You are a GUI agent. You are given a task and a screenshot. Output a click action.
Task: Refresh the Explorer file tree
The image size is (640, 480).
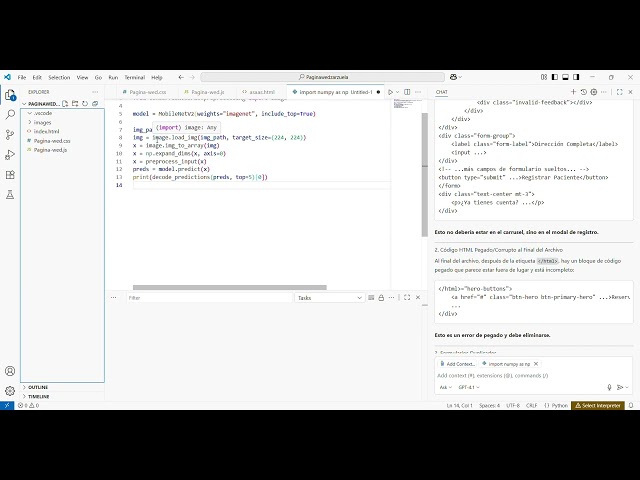click(x=85, y=104)
